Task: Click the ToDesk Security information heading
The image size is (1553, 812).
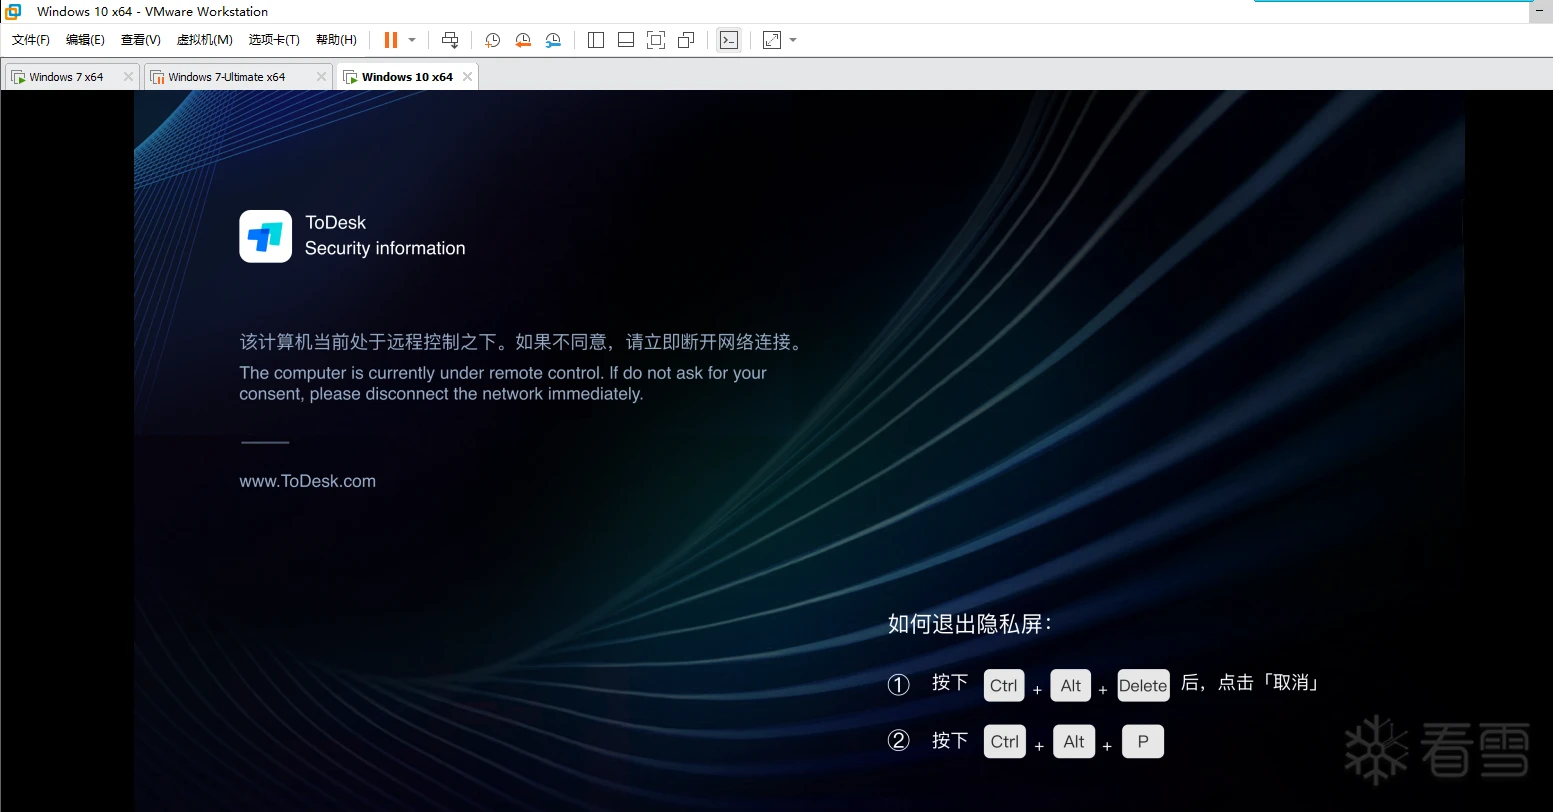Action: pyautogui.click(x=385, y=236)
